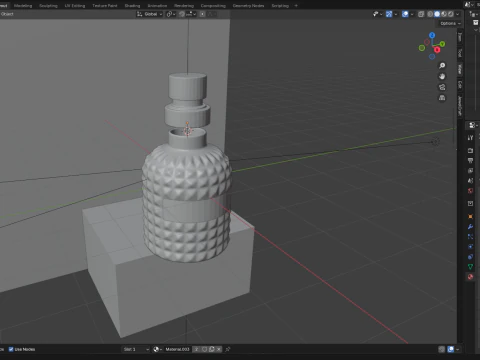The height and width of the screenshot is (360, 480).
Task: Toggle proportional editing button
Action: [202, 14]
